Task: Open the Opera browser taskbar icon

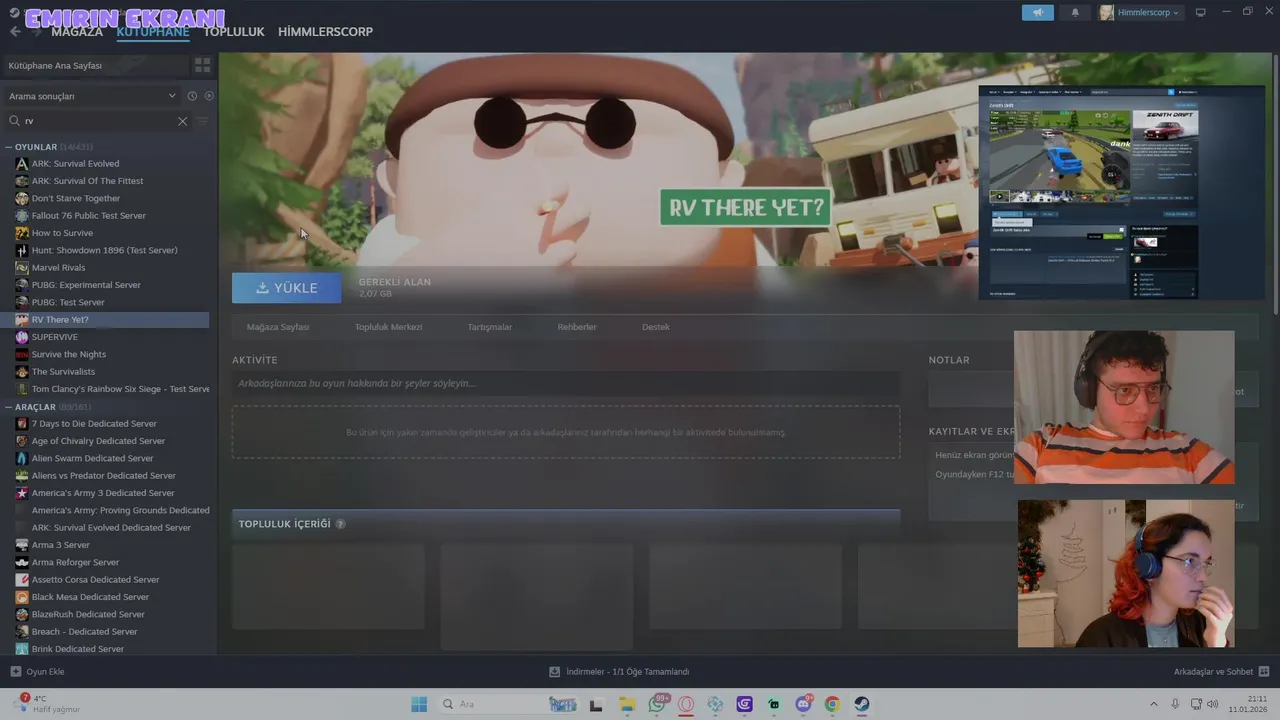Action: tap(686, 704)
